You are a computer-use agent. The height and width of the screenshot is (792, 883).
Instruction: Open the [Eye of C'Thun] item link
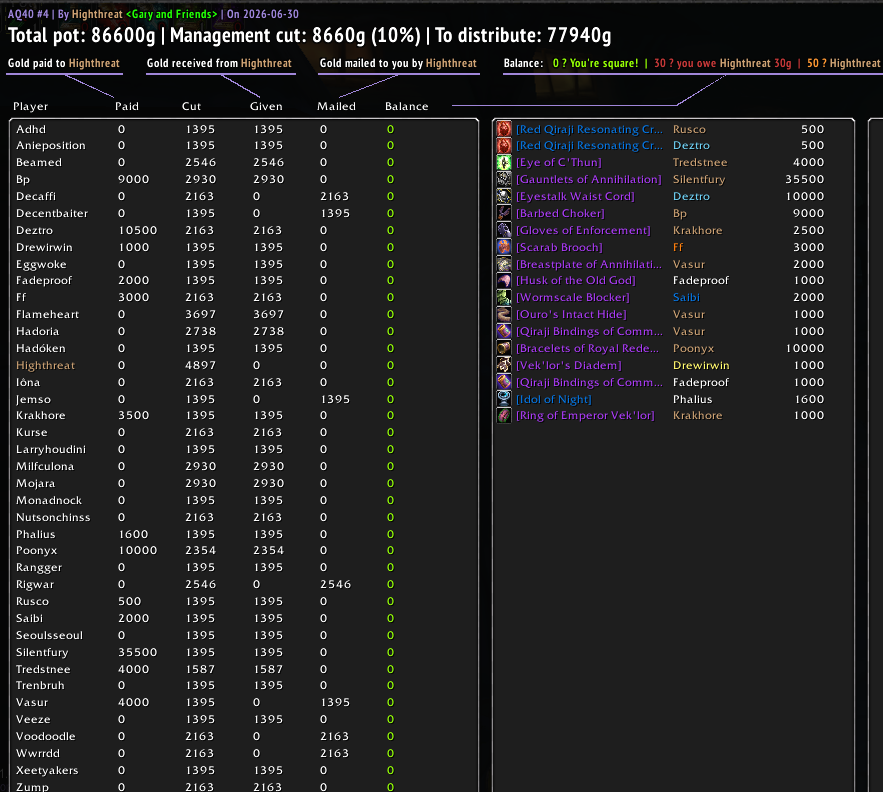[x=559, y=162]
